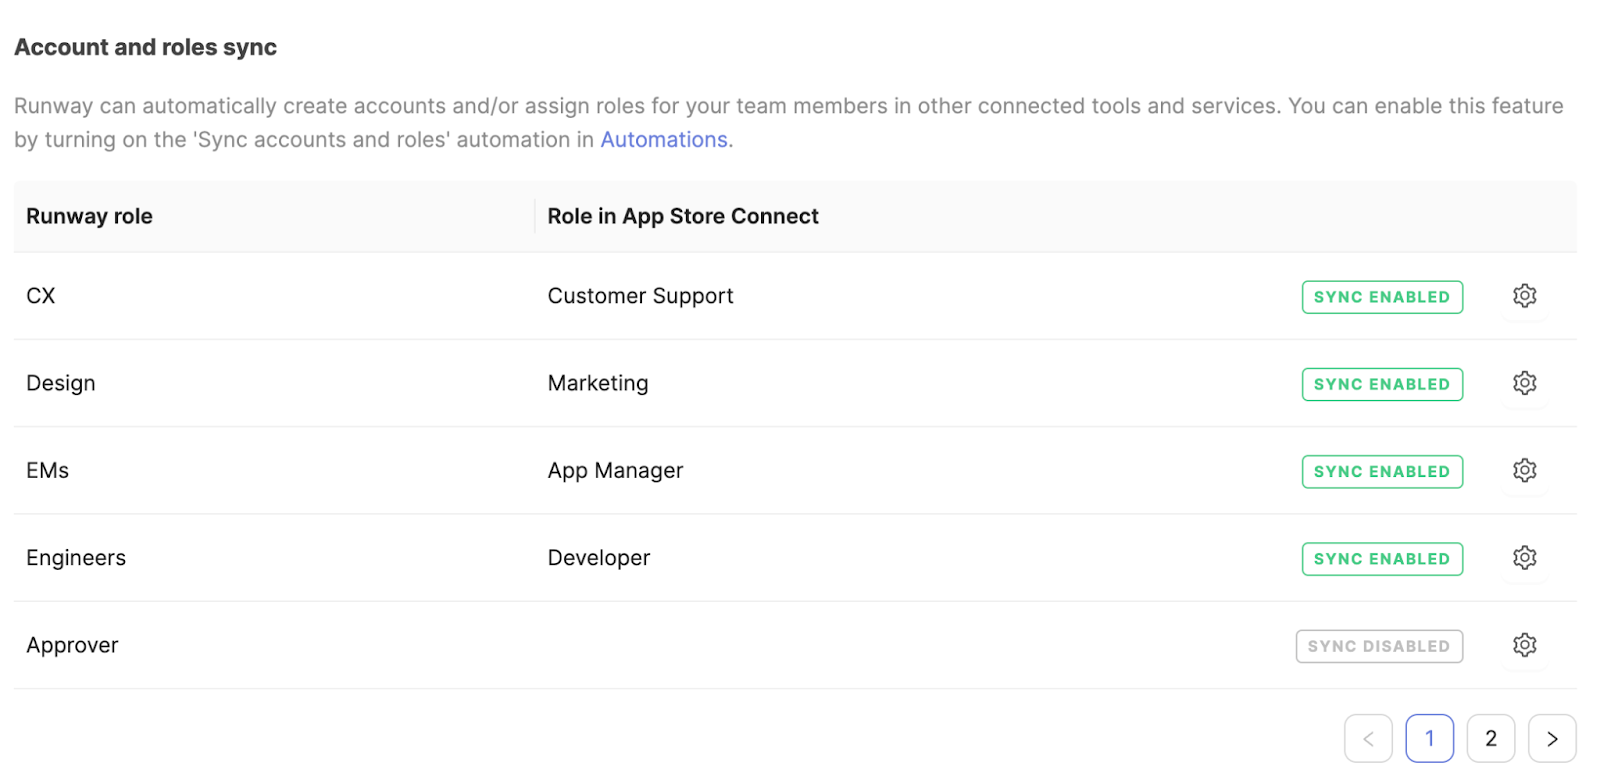The height and width of the screenshot is (784, 1600).
Task: Click gear icon for Approver role
Action: point(1524,645)
